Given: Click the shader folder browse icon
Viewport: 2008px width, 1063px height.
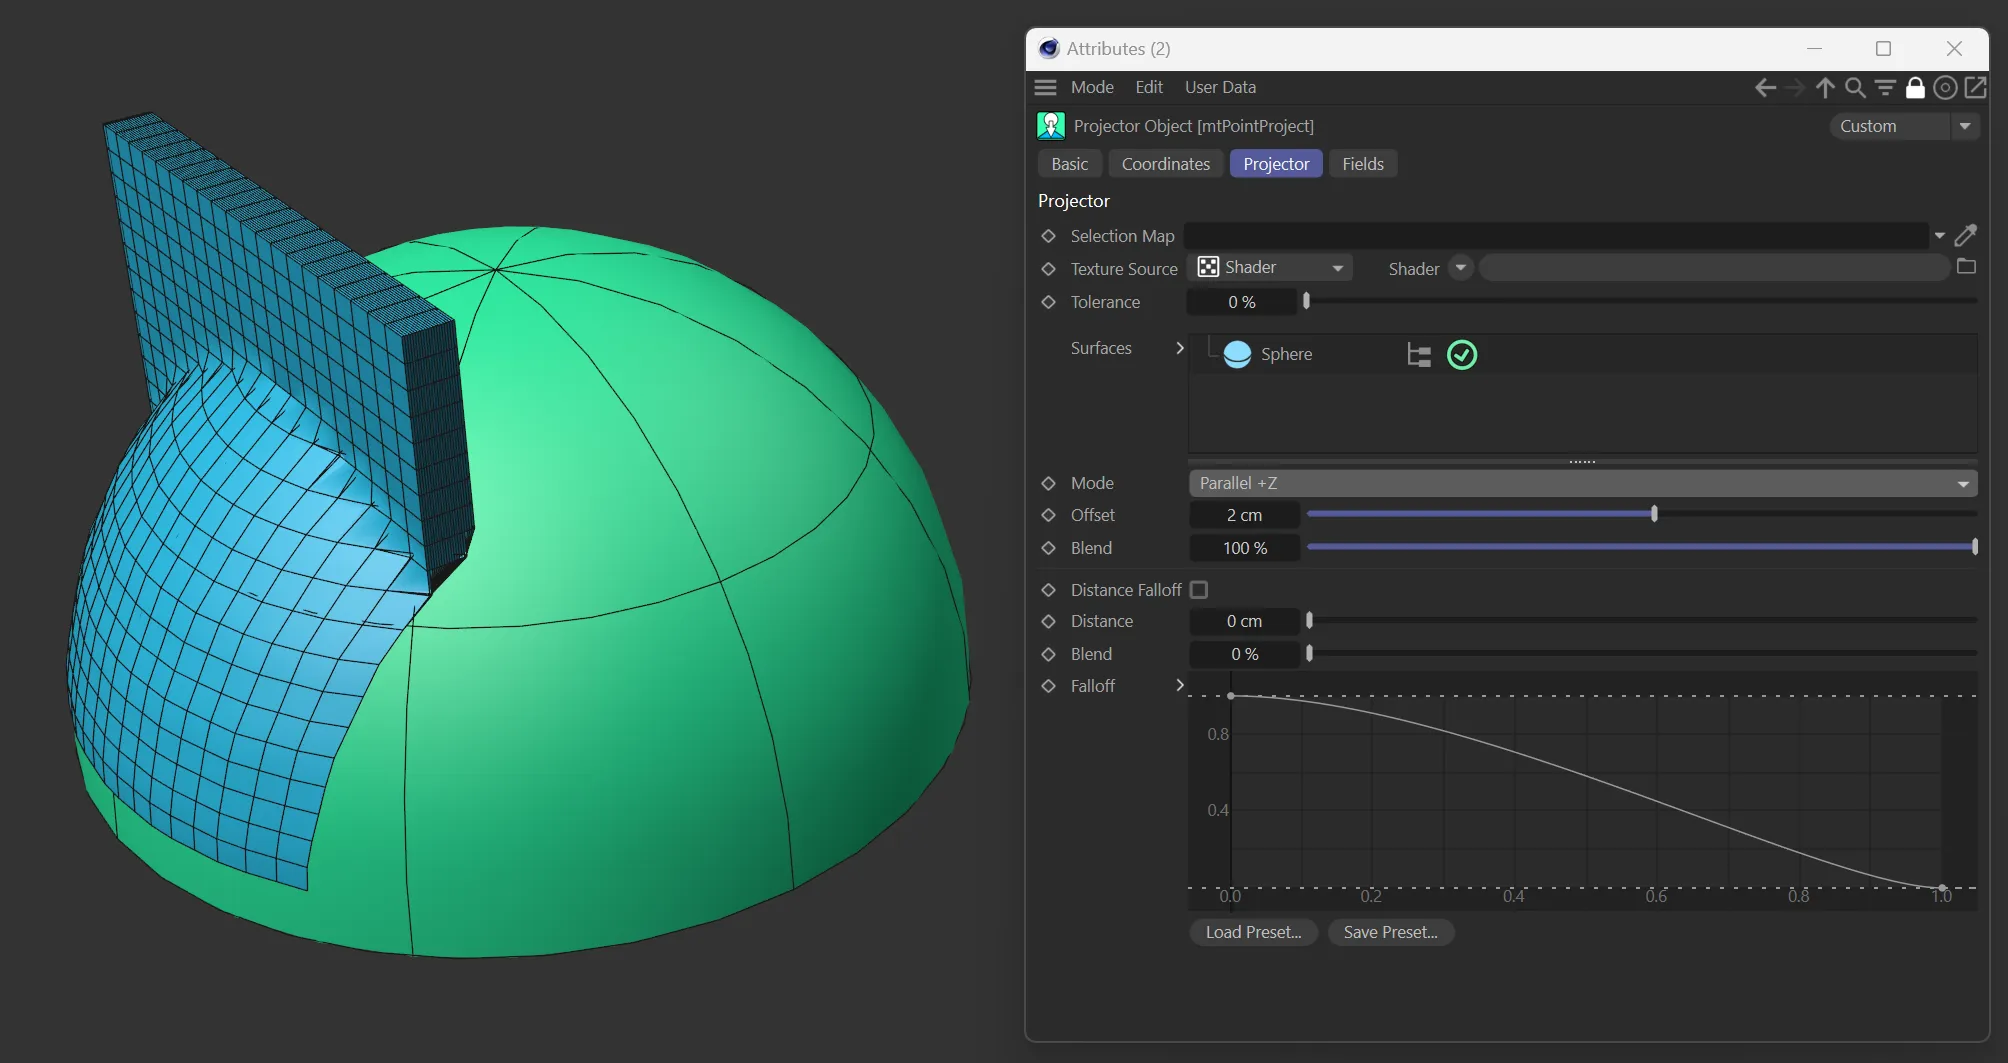Looking at the screenshot, I should point(1966,267).
